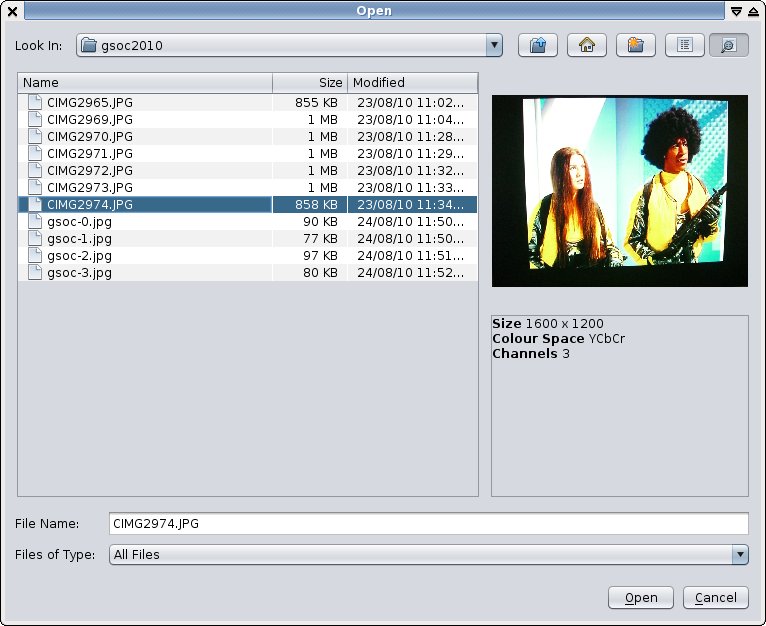Click file icon beside CIMG2969.JPG

(35, 119)
